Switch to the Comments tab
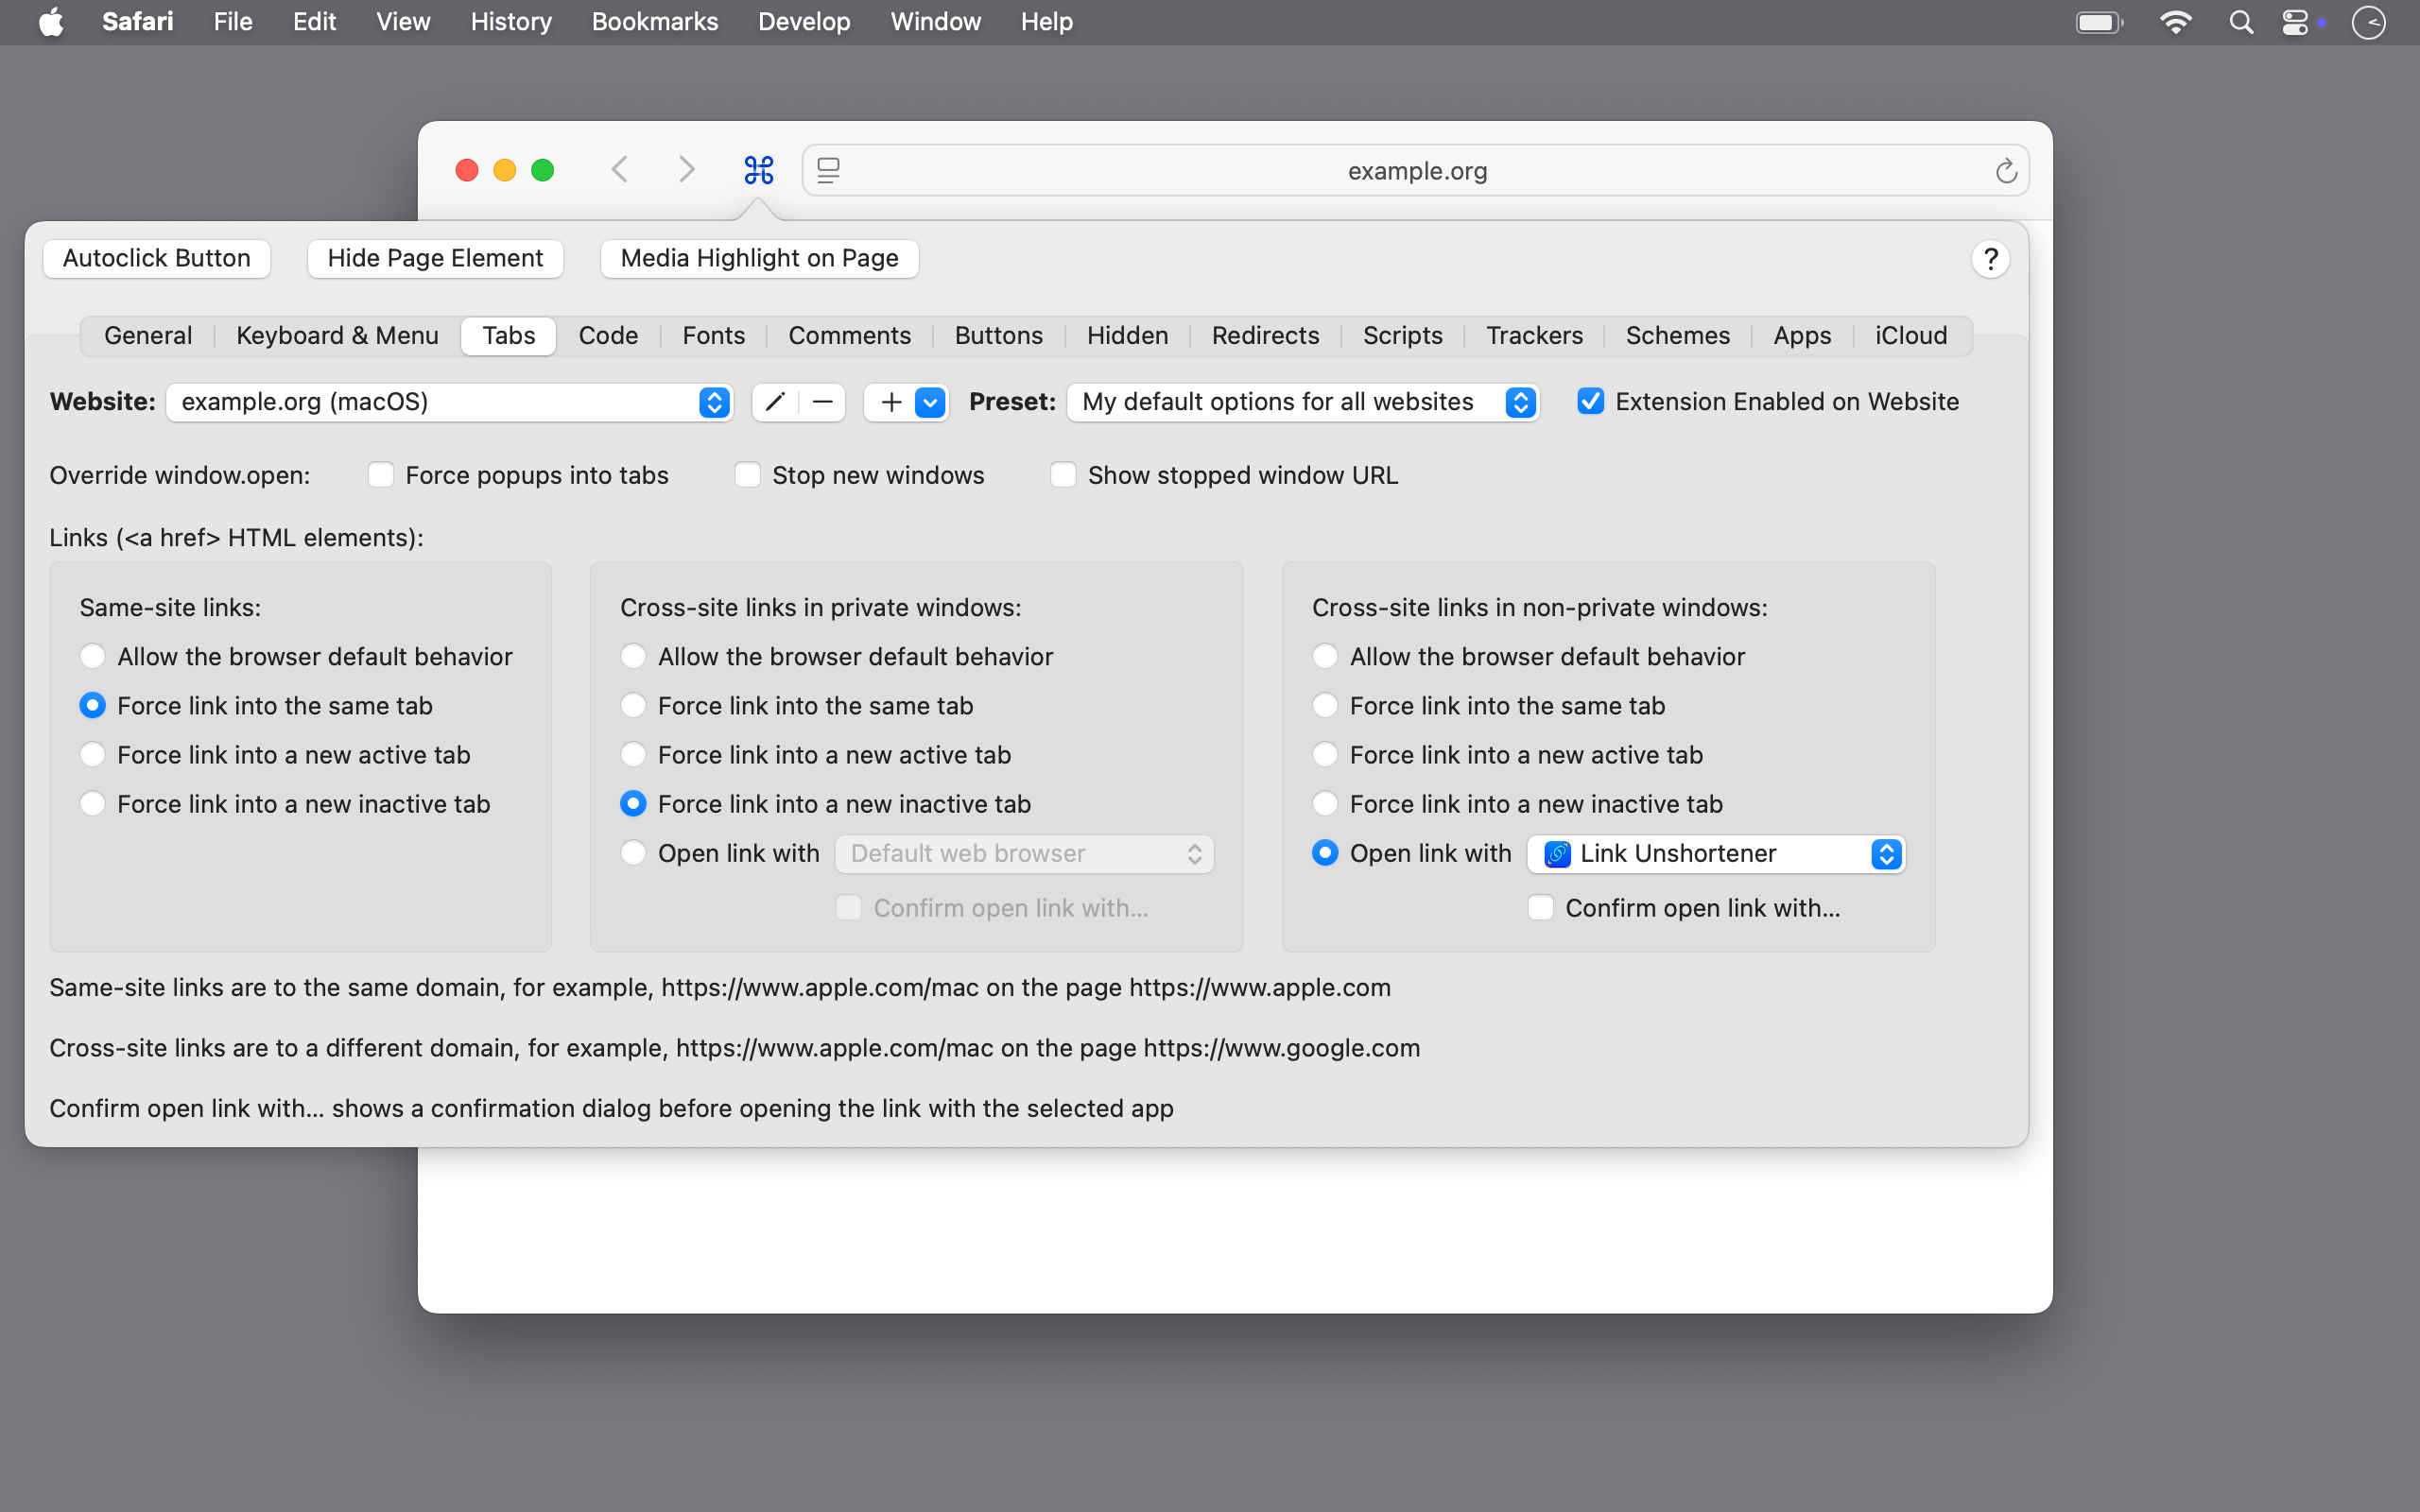This screenshot has width=2420, height=1512. coord(849,336)
